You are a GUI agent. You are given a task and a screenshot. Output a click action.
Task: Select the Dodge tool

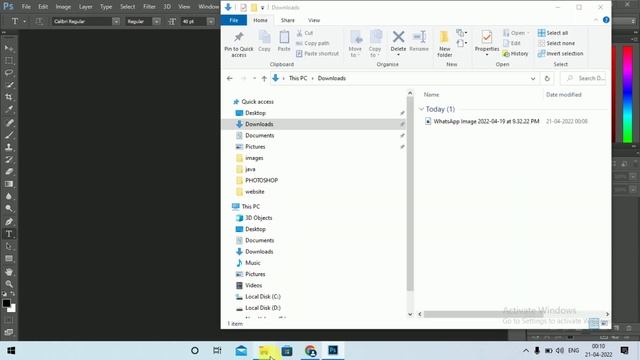(9, 209)
